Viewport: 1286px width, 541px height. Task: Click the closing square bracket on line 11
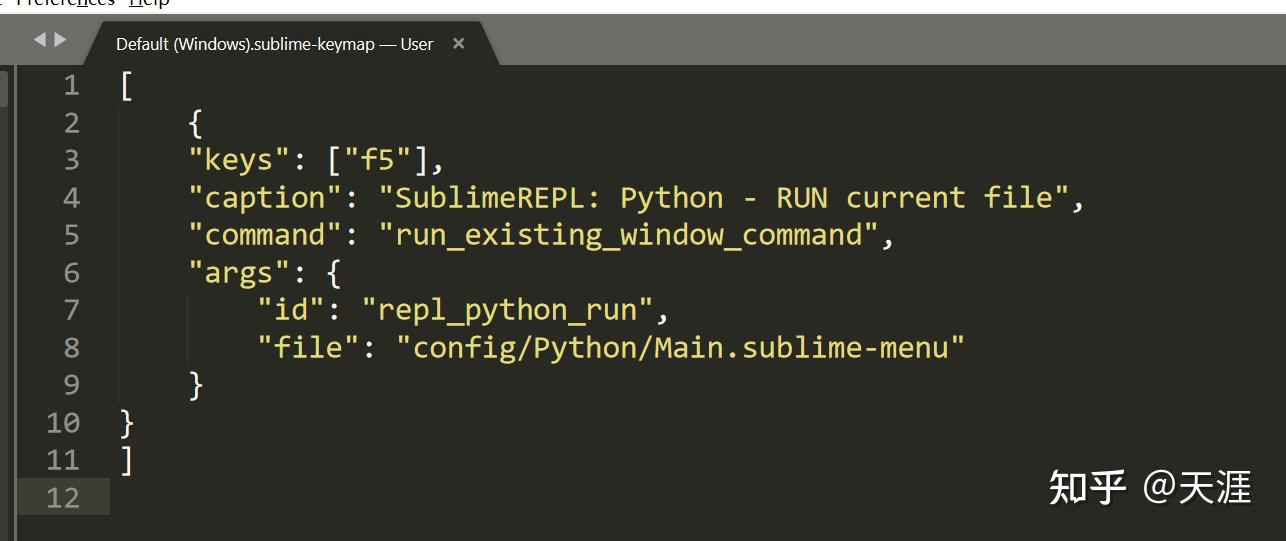pyautogui.click(x=126, y=460)
